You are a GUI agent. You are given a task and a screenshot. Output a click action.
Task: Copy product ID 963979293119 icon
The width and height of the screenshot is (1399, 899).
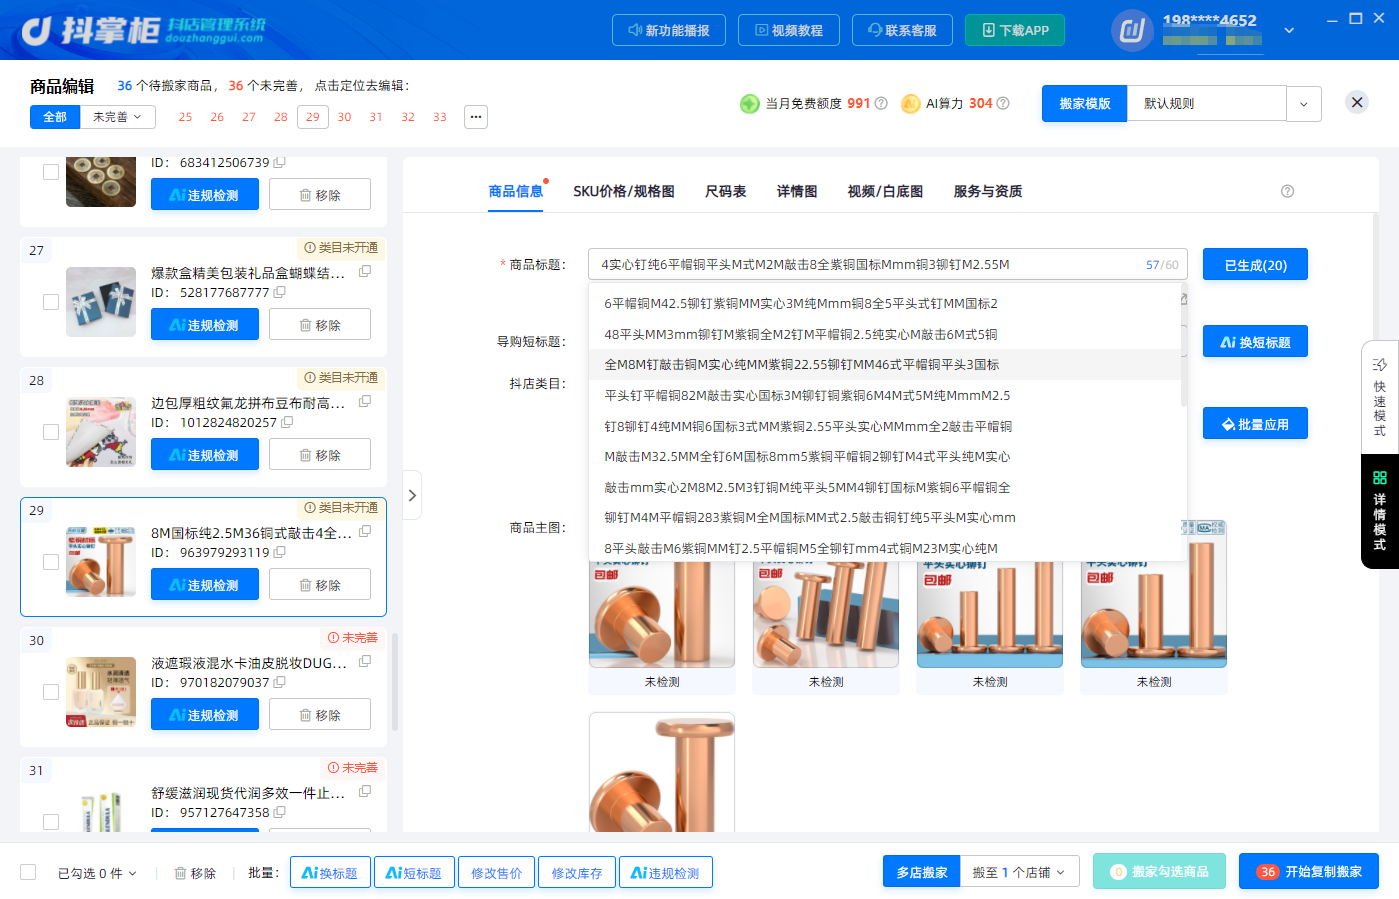pyautogui.click(x=280, y=552)
